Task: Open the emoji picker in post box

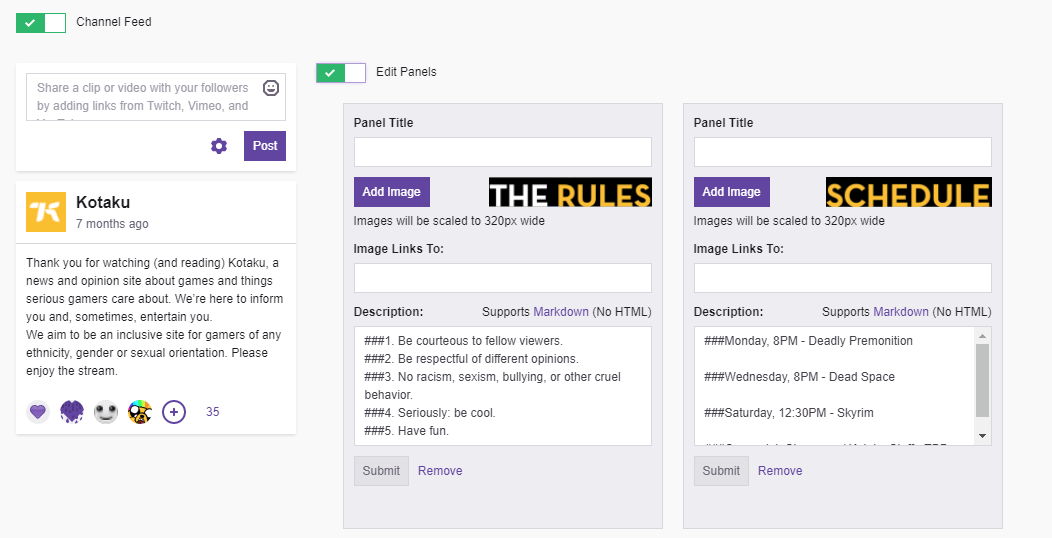Action: point(271,88)
